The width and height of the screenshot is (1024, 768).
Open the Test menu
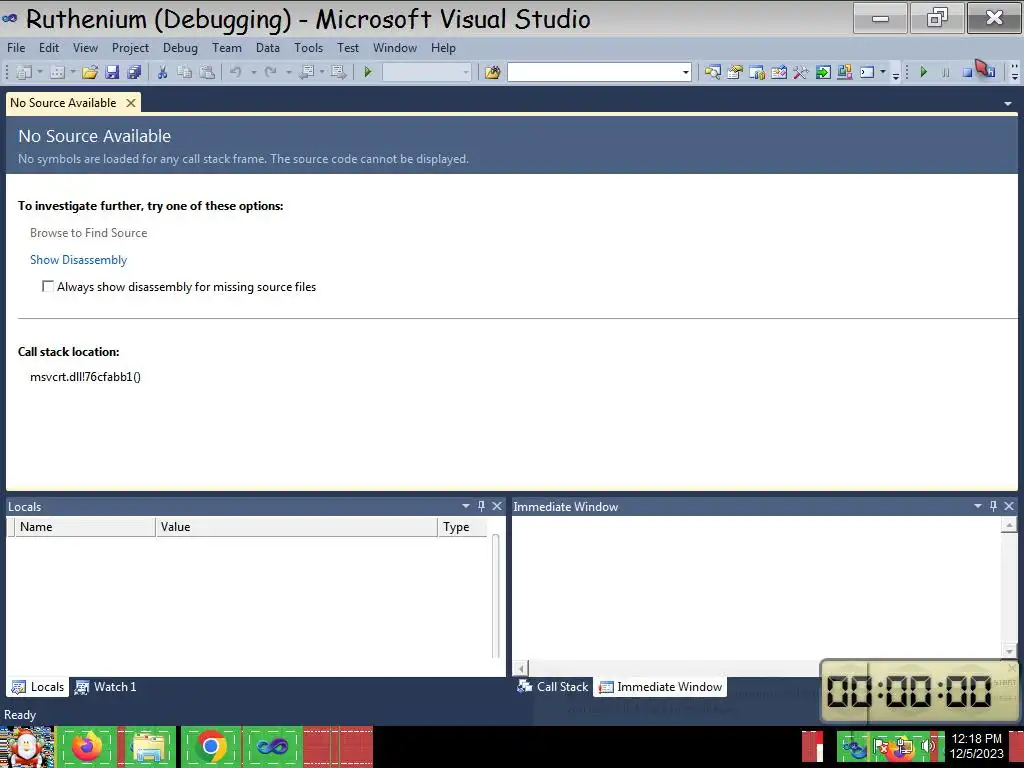tap(348, 48)
